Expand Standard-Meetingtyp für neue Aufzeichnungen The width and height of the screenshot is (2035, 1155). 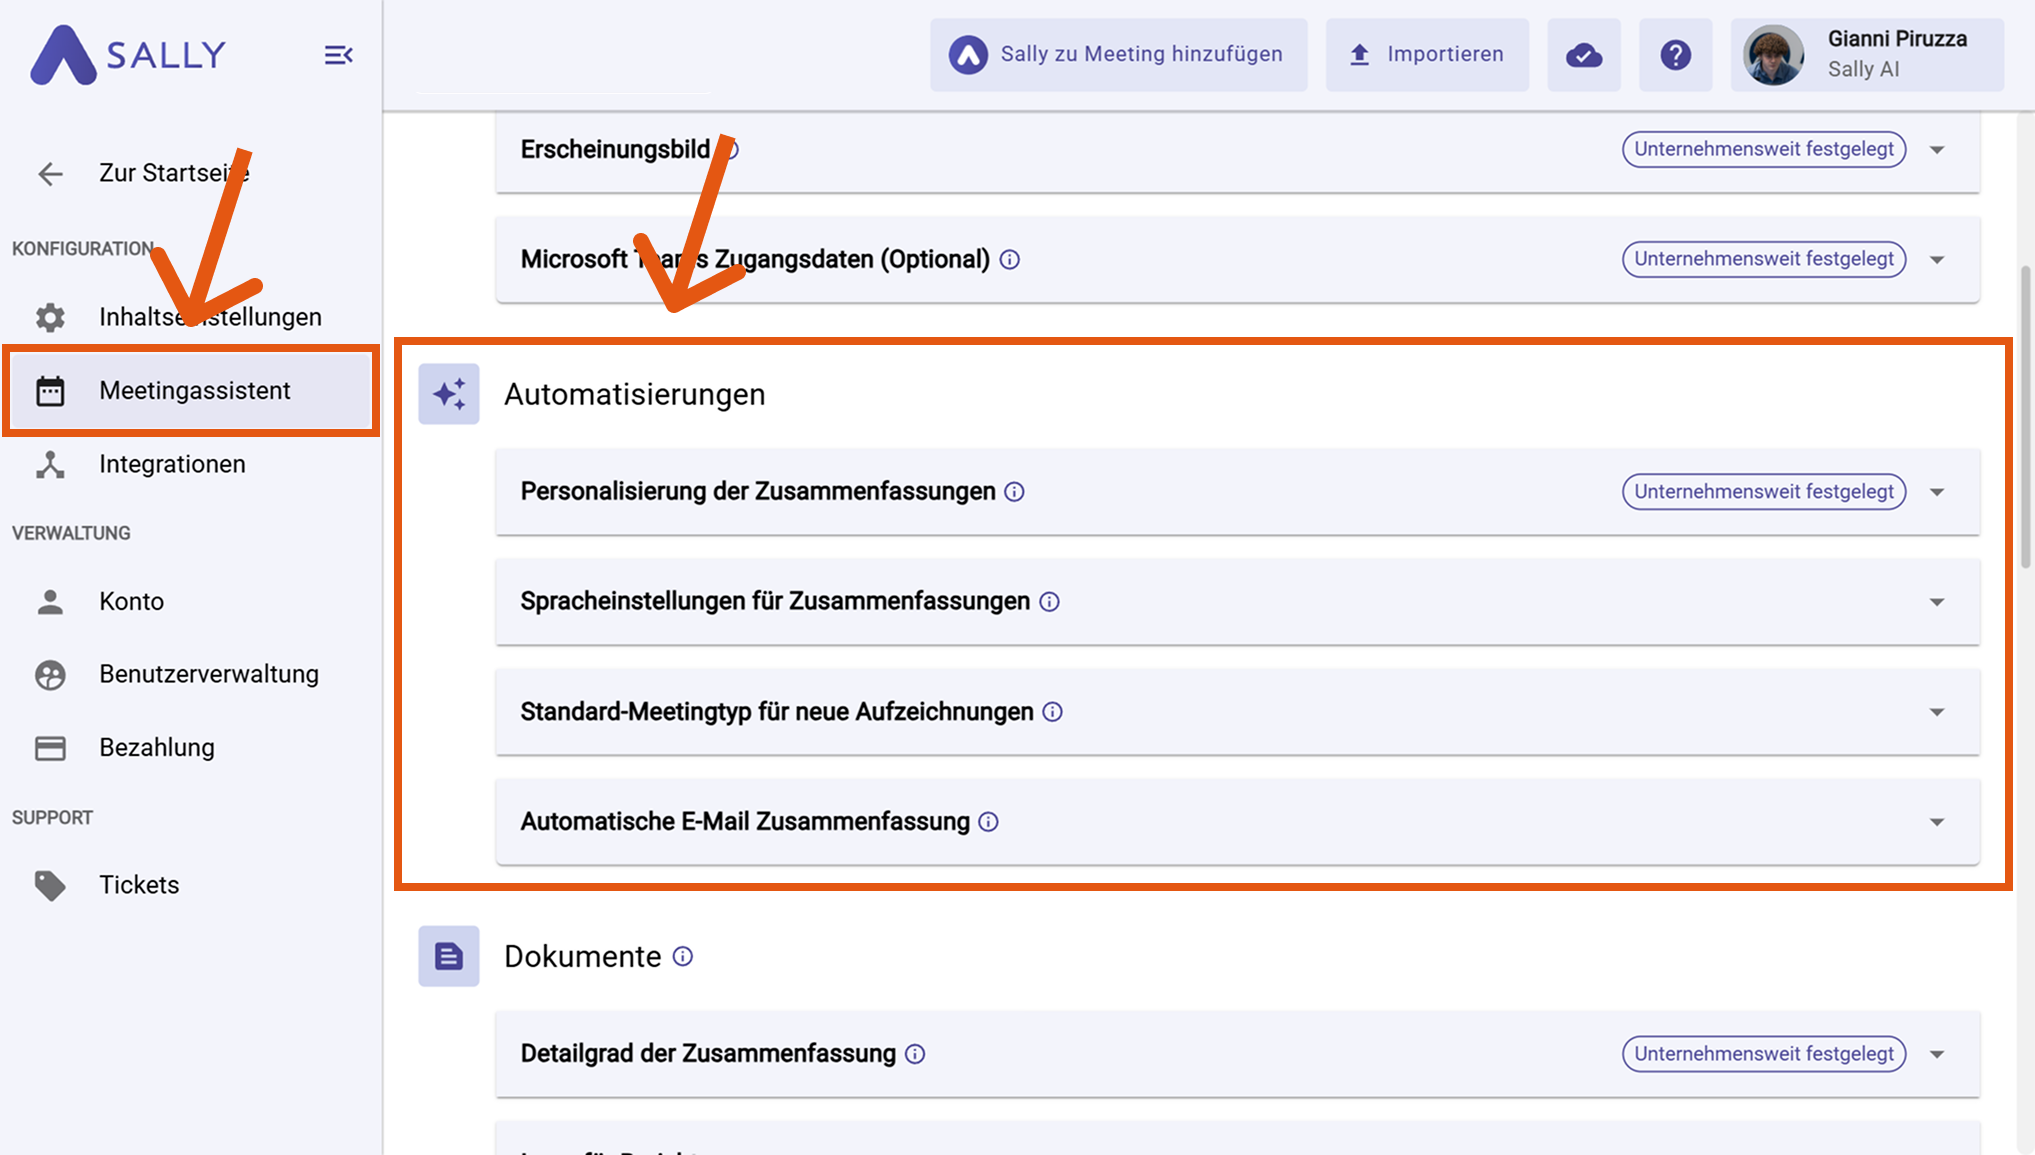(x=1937, y=712)
